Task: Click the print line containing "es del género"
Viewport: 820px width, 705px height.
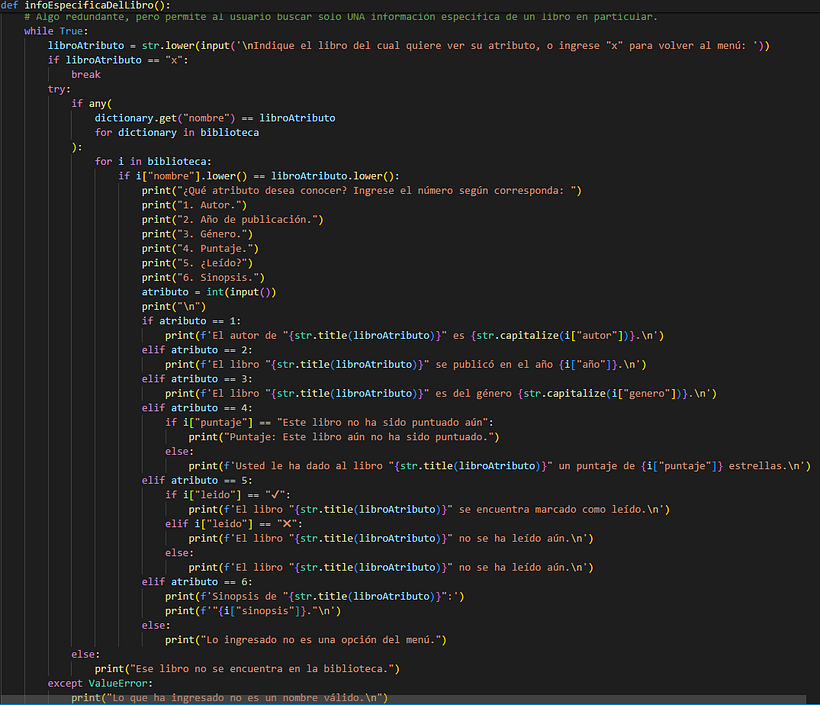Action: coord(441,393)
